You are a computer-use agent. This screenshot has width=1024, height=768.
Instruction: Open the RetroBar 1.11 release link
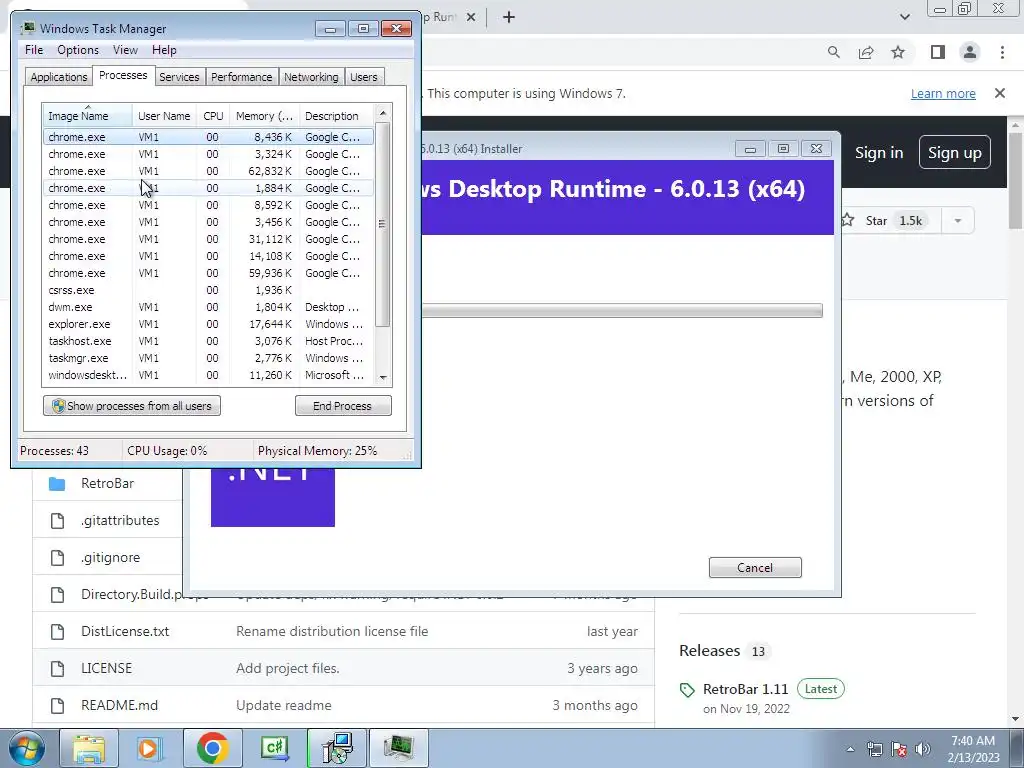pyautogui.click(x=745, y=689)
